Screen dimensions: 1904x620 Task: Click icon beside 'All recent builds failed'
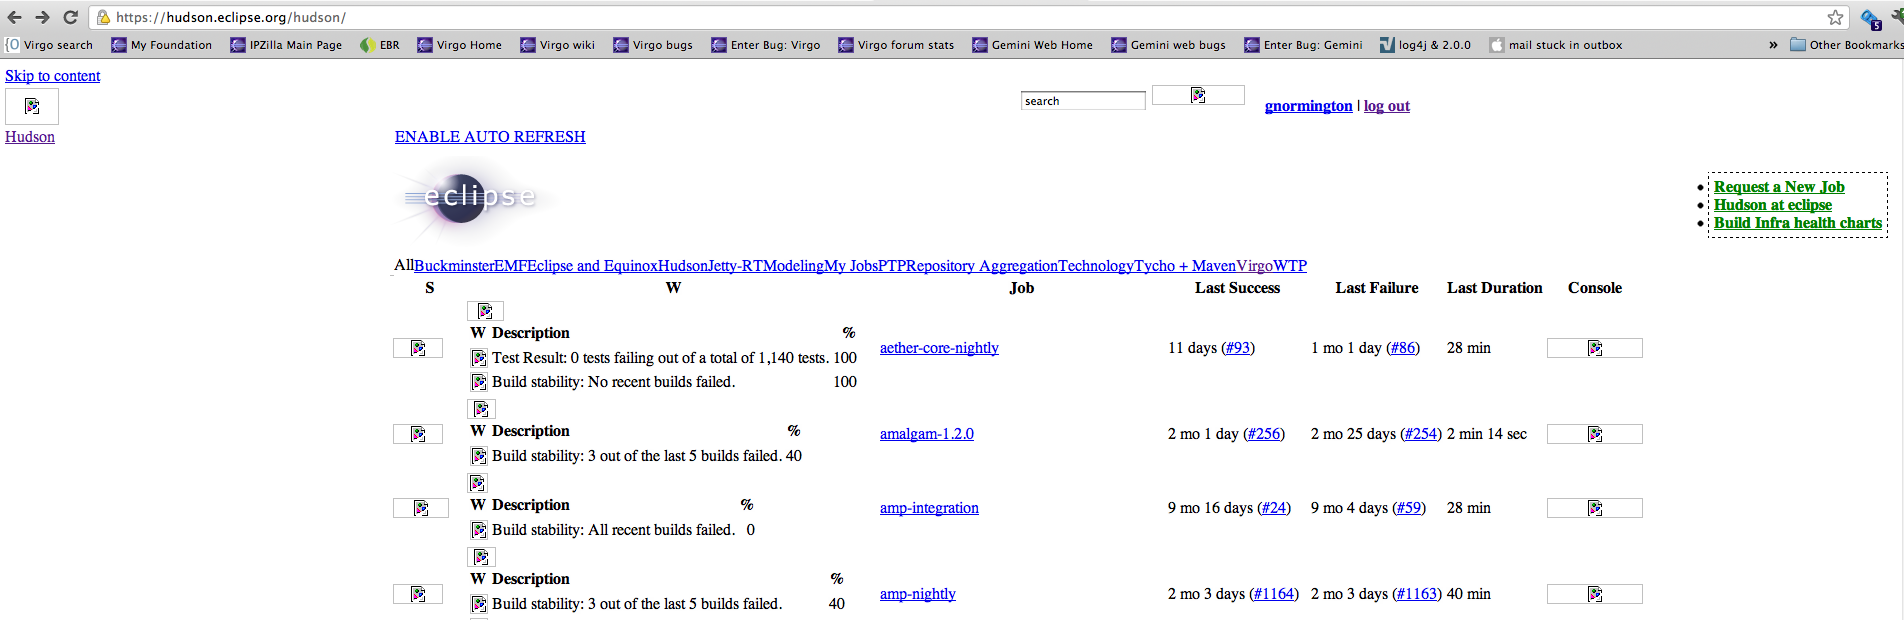(479, 530)
